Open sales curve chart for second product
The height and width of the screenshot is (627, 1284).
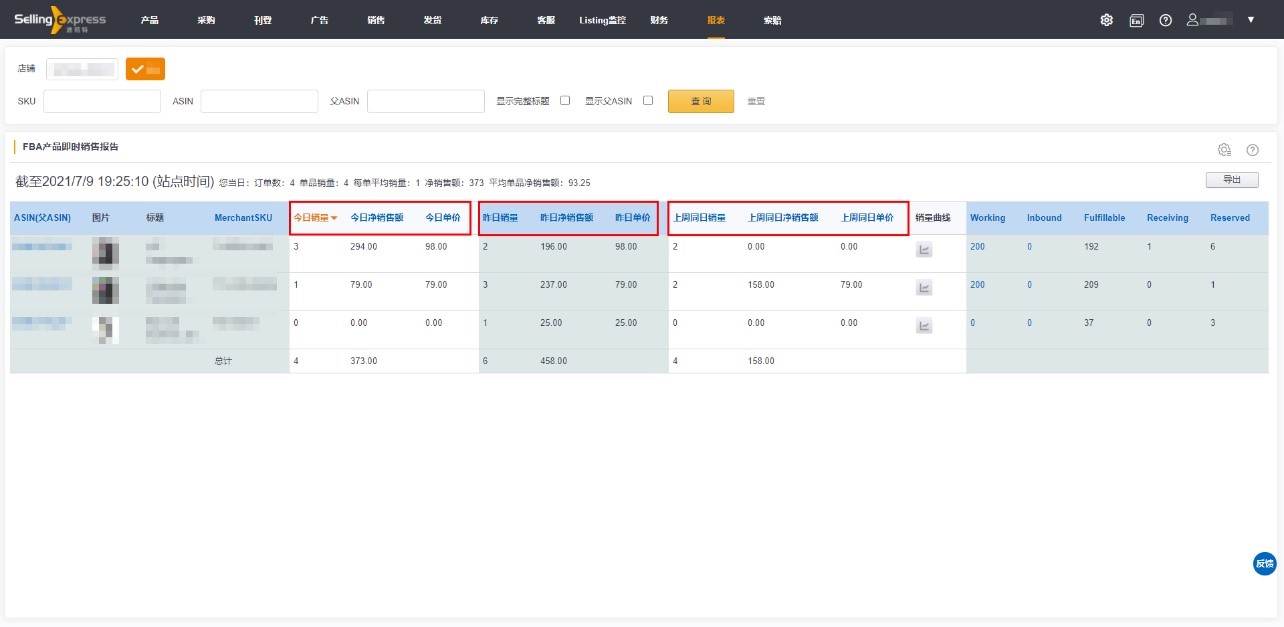click(924, 288)
